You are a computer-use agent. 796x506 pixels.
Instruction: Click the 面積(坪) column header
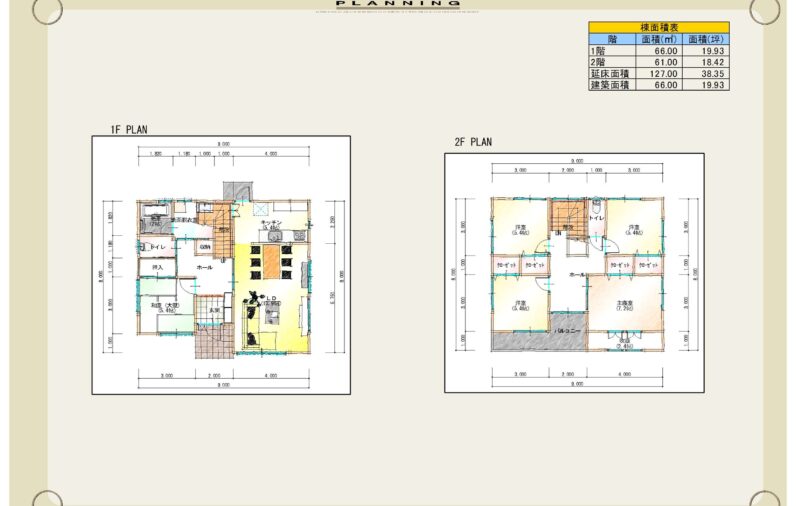(x=706, y=39)
